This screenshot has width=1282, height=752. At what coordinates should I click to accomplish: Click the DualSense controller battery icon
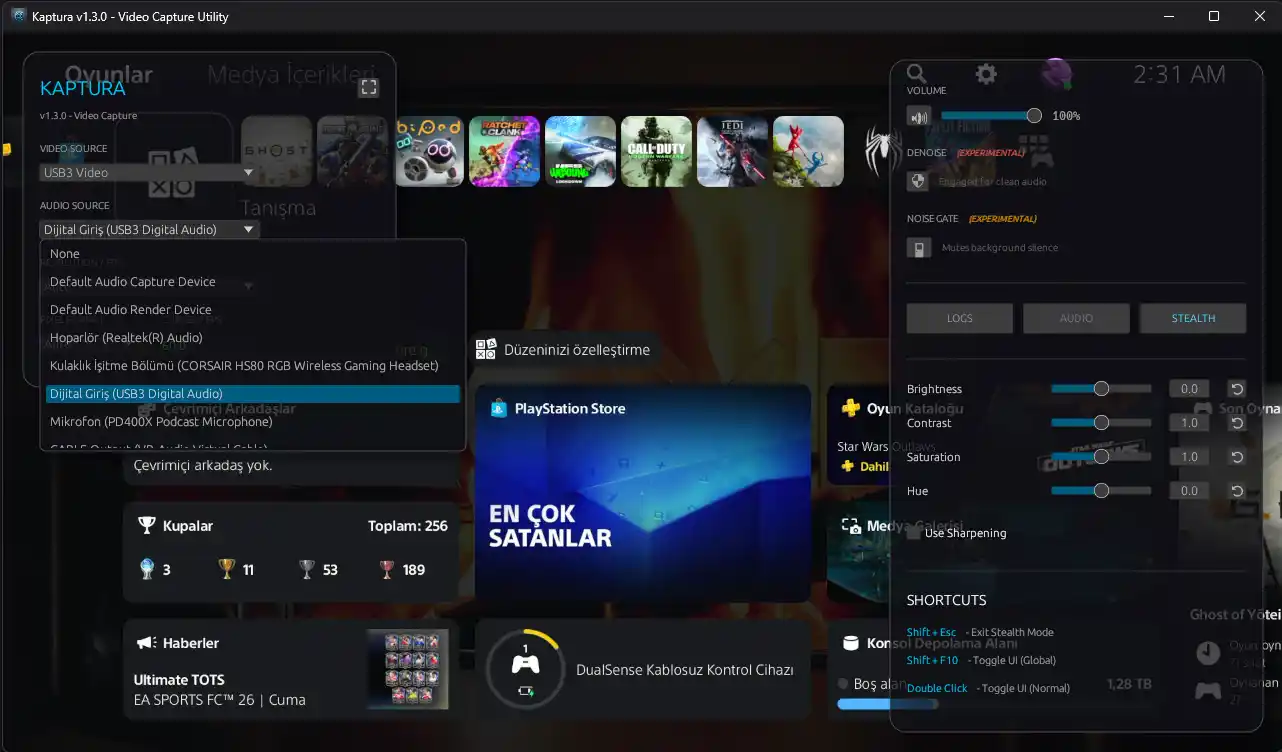[x=525, y=690]
